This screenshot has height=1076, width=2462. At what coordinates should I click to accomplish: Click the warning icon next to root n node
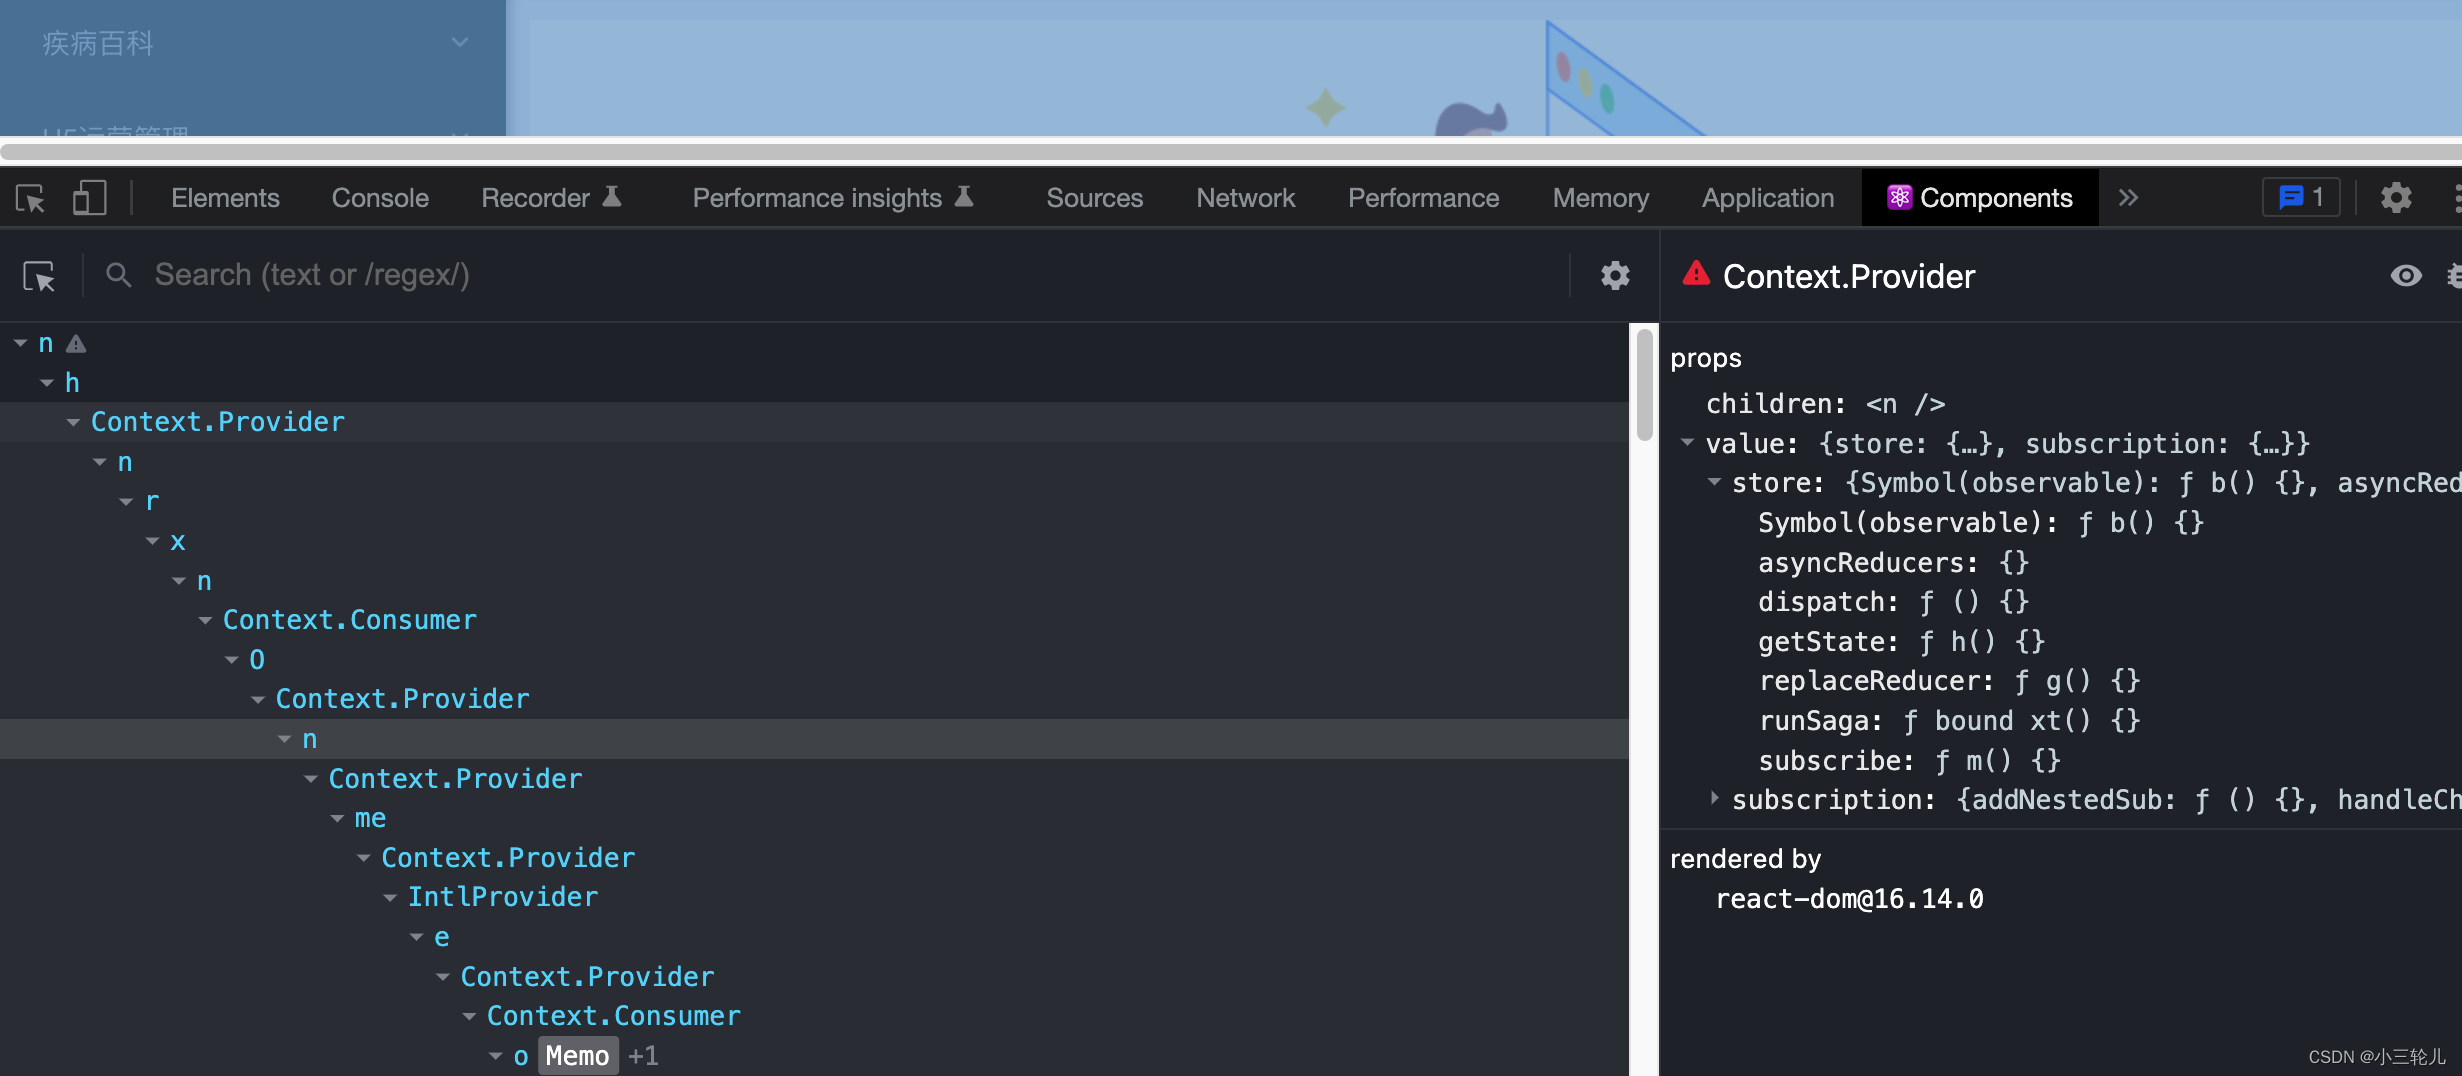tap(76, 343)
